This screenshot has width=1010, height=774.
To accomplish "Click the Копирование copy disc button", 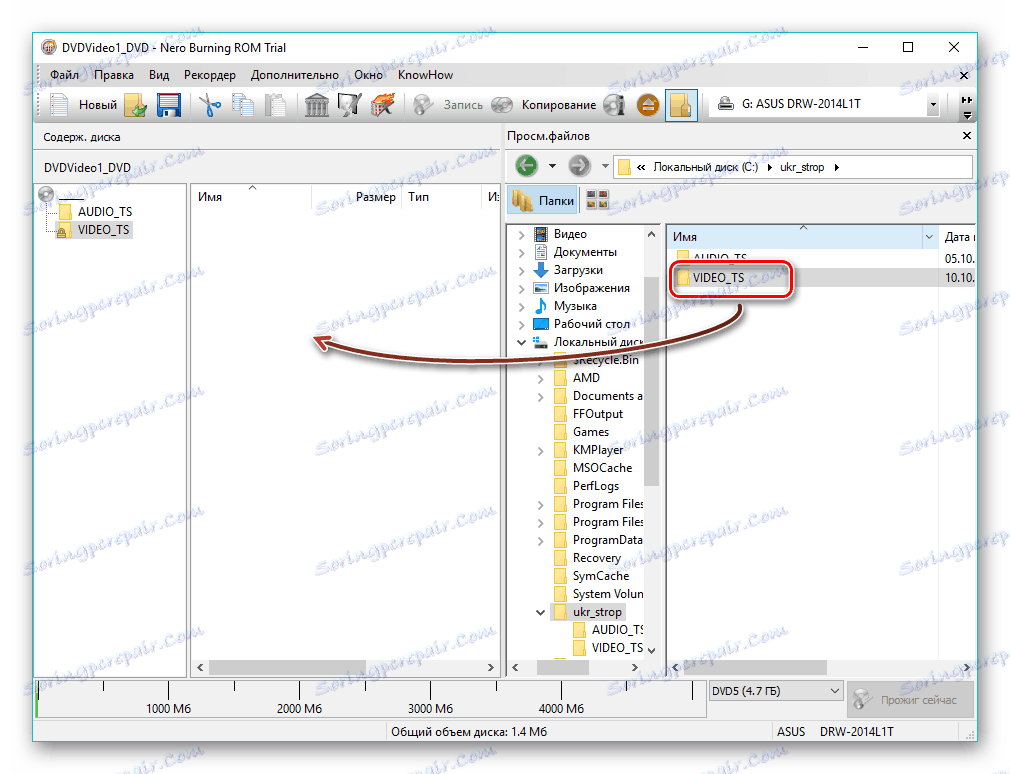I will tap(544, 105).
